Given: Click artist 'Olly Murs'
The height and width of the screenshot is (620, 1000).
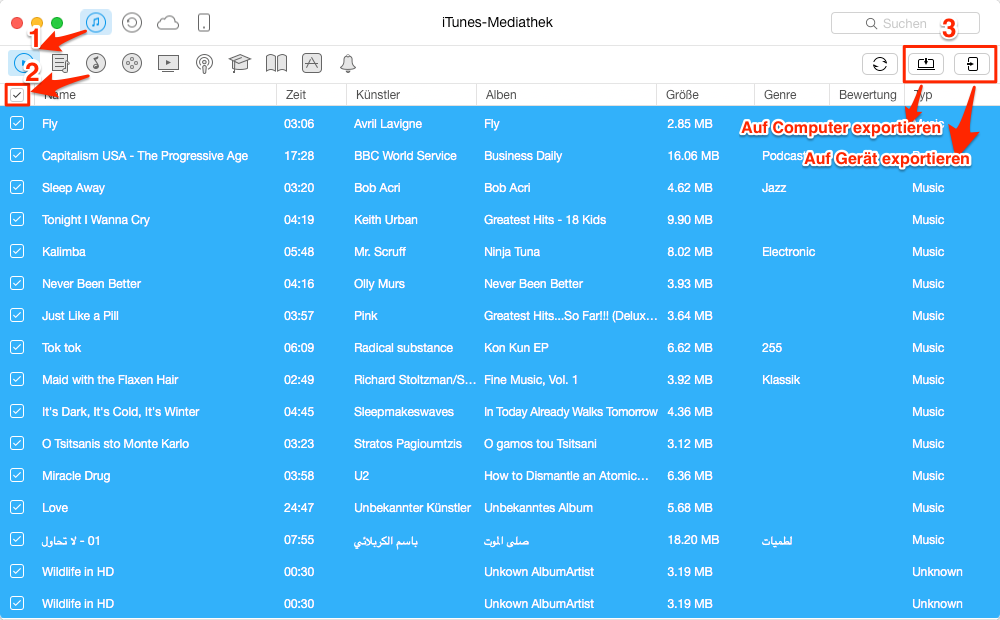Looking at the screenshot, I should click(x=379, y=284).
